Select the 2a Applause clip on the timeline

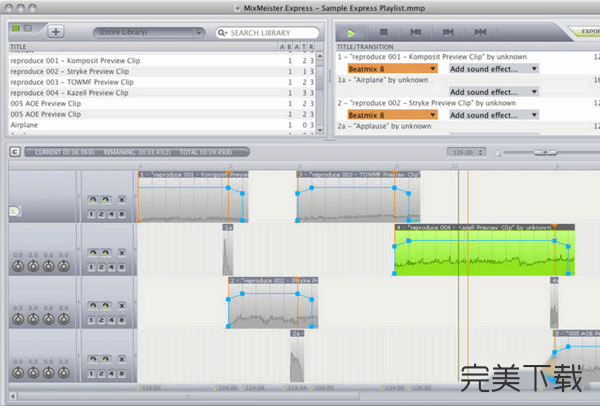(x=297, y=356)
